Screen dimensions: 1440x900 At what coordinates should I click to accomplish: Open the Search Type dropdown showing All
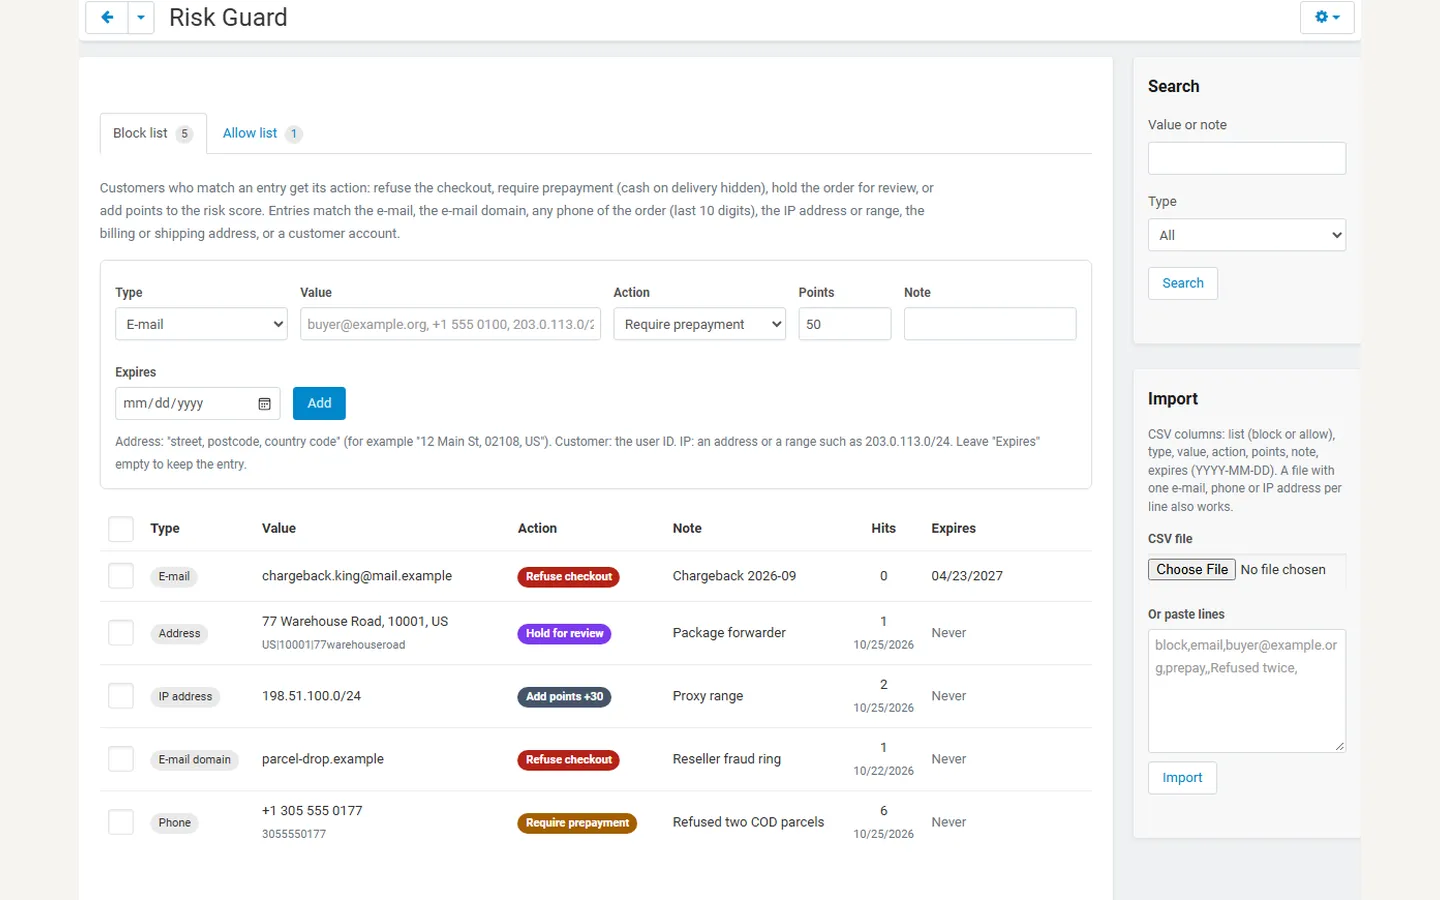(x=1247, y=235)
